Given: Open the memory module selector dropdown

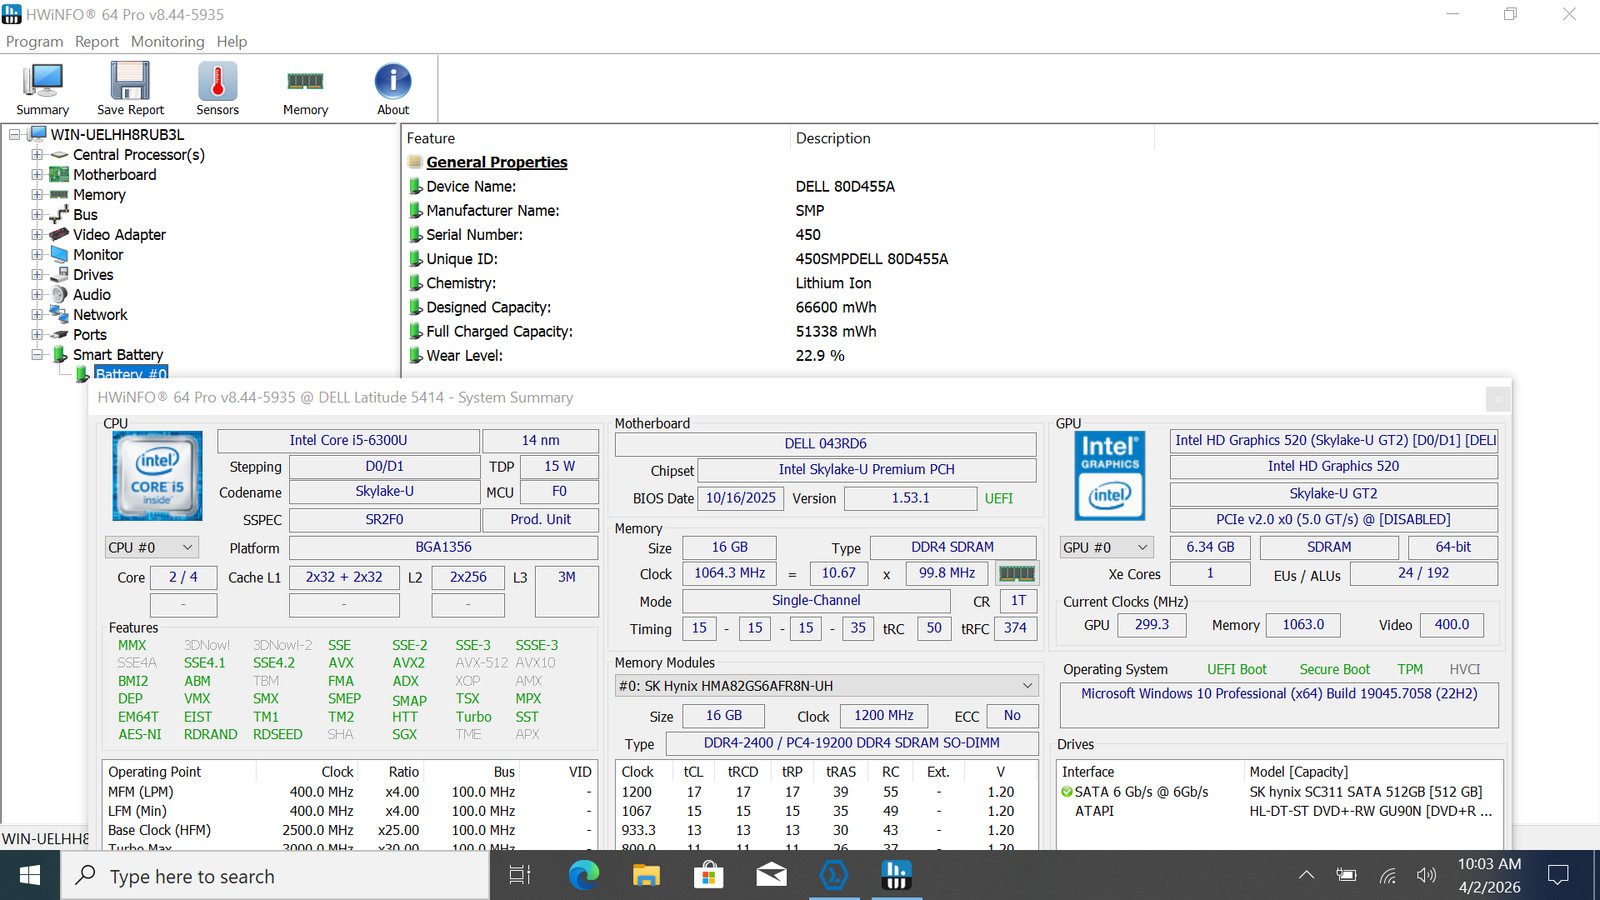Looking at the screenshot, I should point(826,686).
